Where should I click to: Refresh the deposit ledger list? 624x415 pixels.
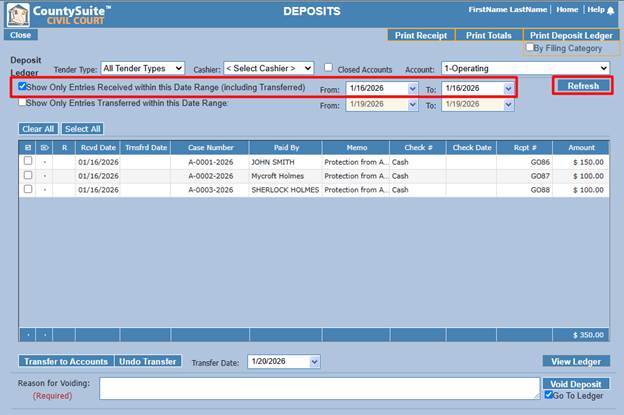coord(583,86)
